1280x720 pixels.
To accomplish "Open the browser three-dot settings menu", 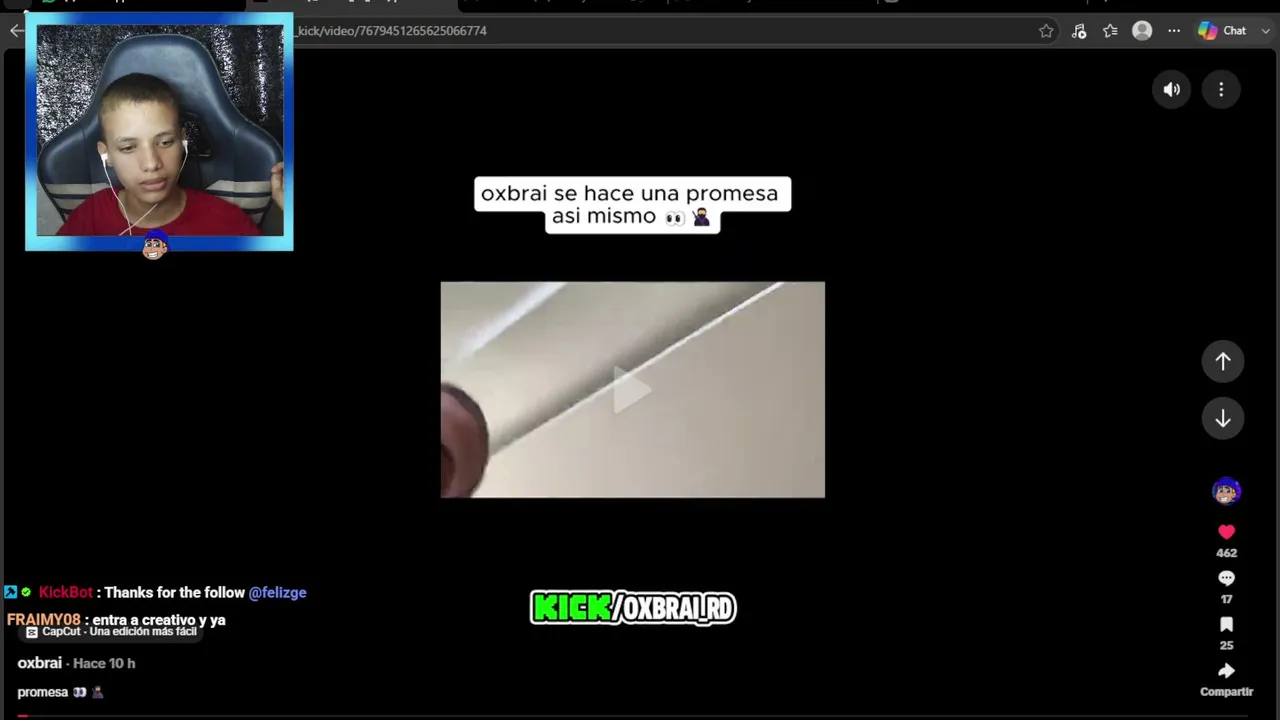I will (1174, 31).
